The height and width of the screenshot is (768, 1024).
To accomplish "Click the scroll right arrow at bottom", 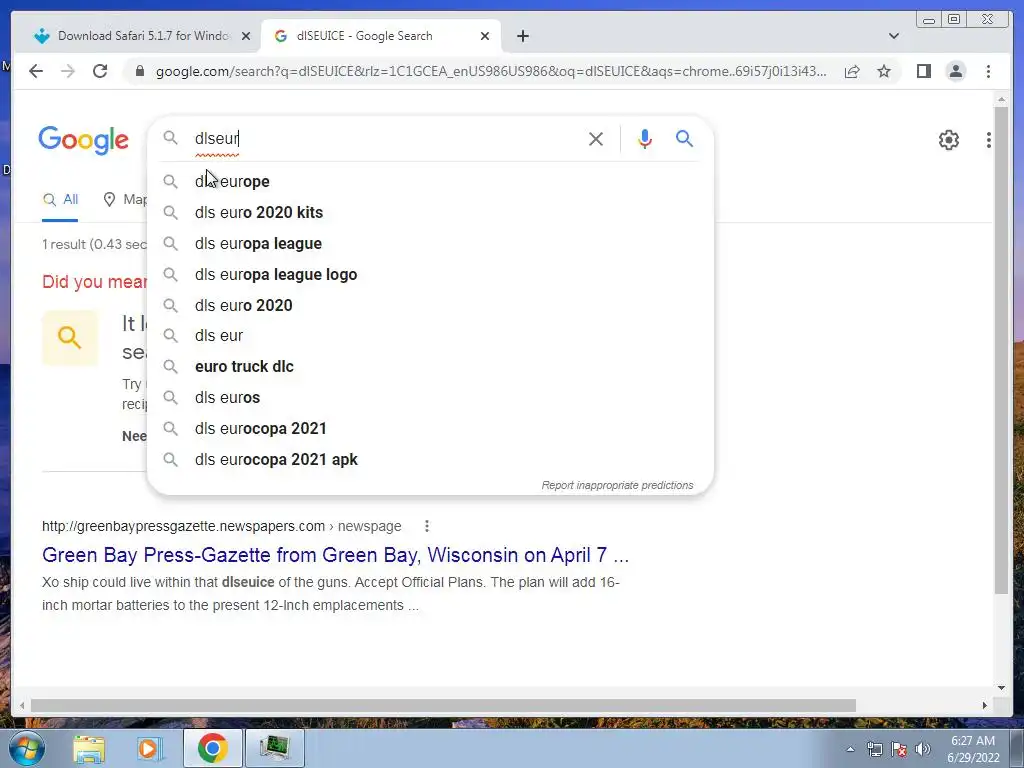I will click(x=984, y=705).
